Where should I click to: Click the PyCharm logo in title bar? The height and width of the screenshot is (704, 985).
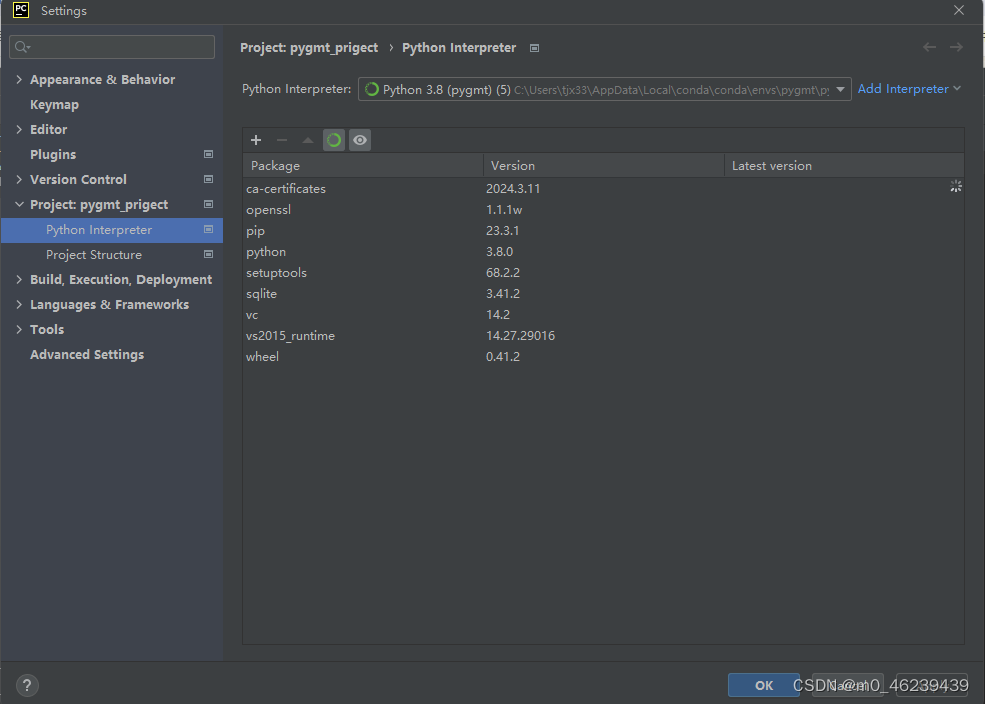pyautogui.click(x=21, y=10)
